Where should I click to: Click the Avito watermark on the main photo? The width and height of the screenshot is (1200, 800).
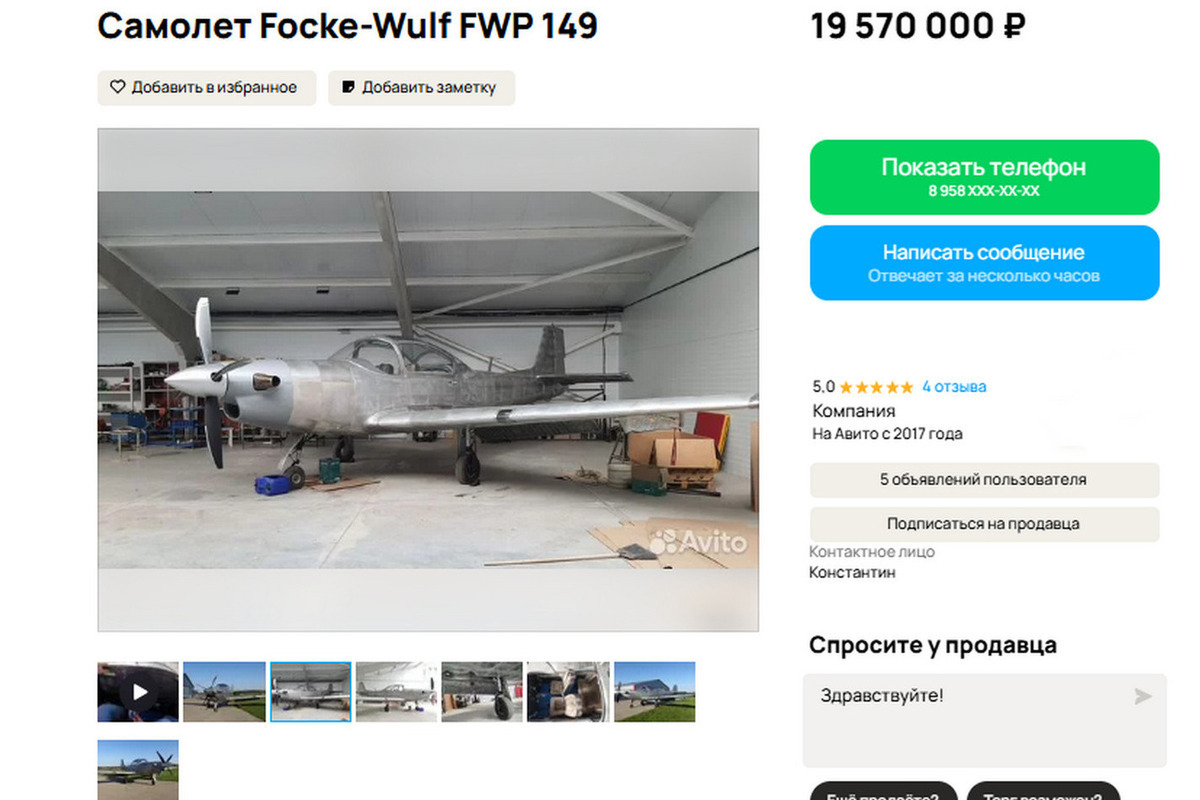pos(698,542)
